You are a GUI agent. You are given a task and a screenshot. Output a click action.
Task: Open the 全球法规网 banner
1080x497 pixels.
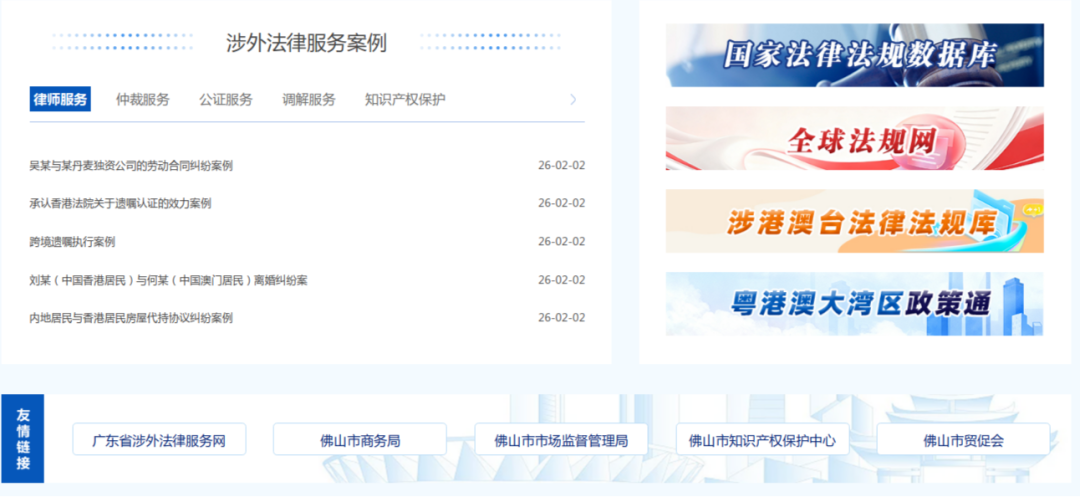[x=854, y=138]
